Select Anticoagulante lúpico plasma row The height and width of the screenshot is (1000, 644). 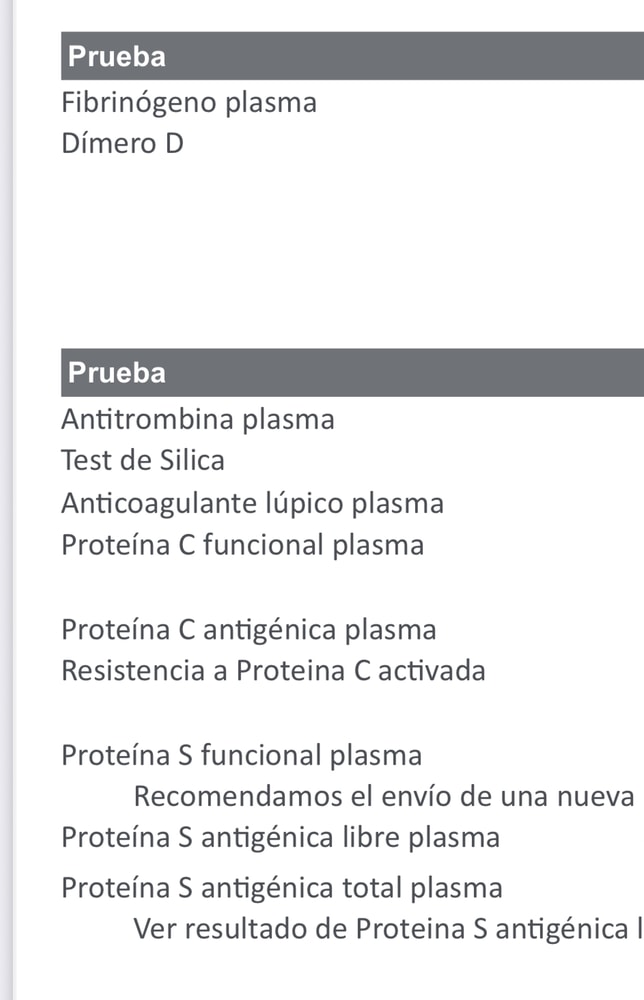[x=252, y=503]
